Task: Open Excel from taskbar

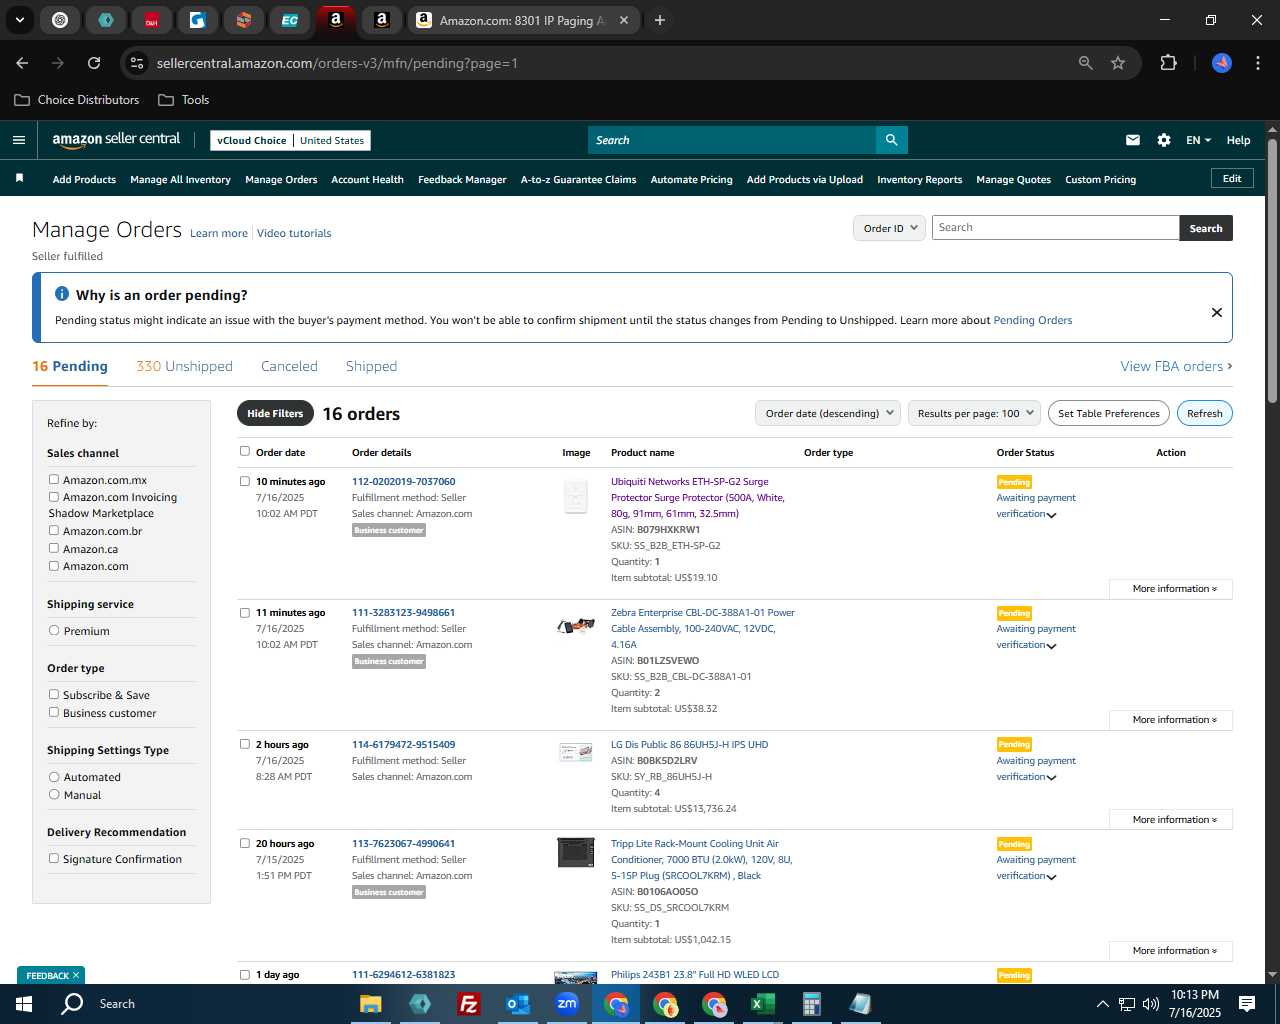Action: pos(762,1004)
